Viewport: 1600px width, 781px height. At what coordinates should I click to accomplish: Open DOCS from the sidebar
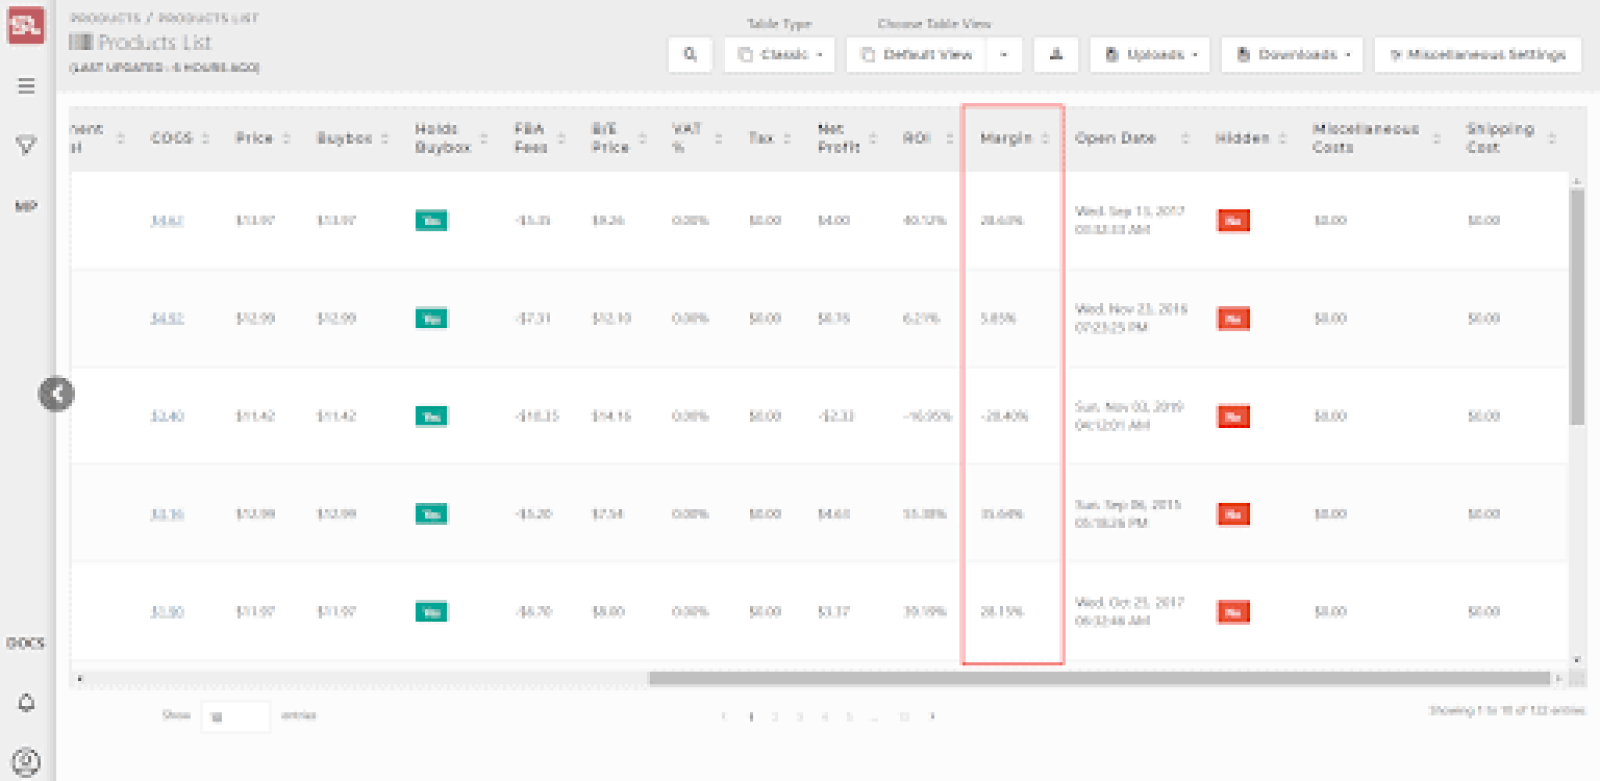click(26, 643)
